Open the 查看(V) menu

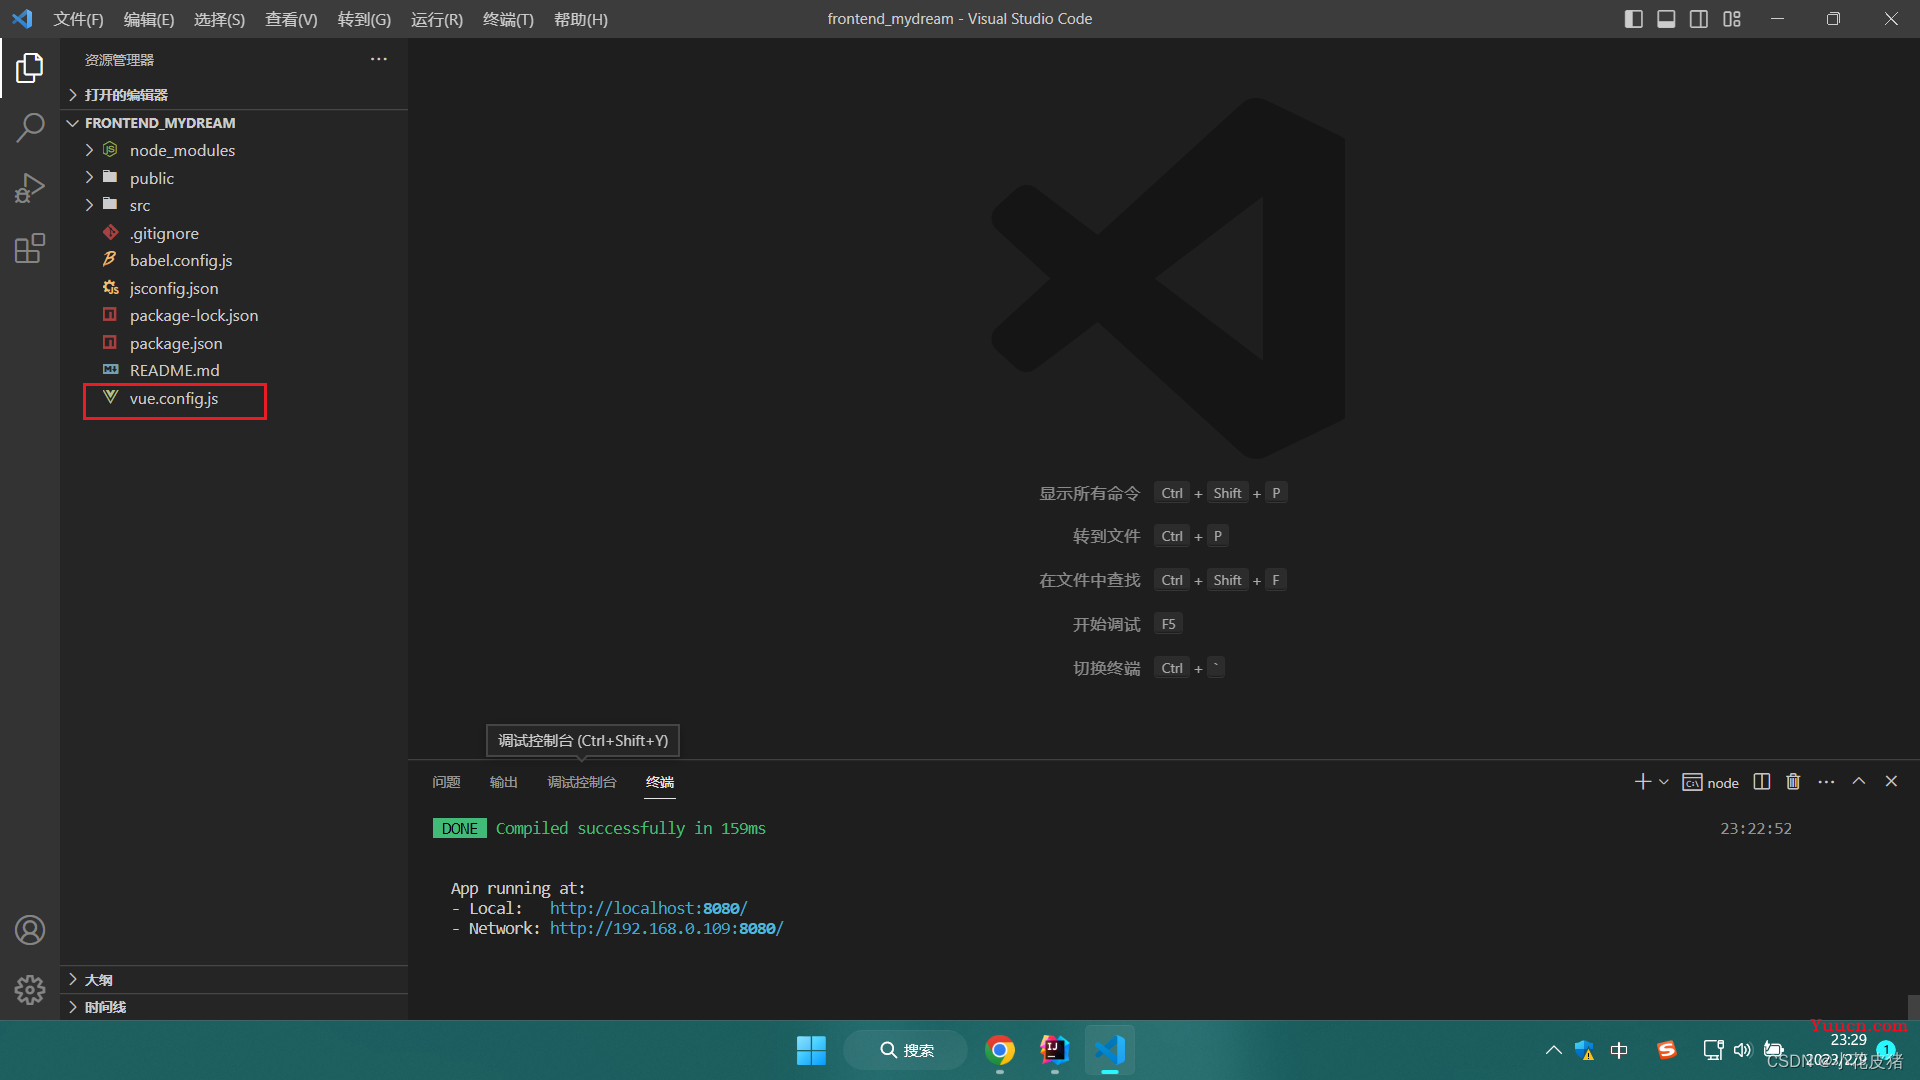tap(291, 19)
